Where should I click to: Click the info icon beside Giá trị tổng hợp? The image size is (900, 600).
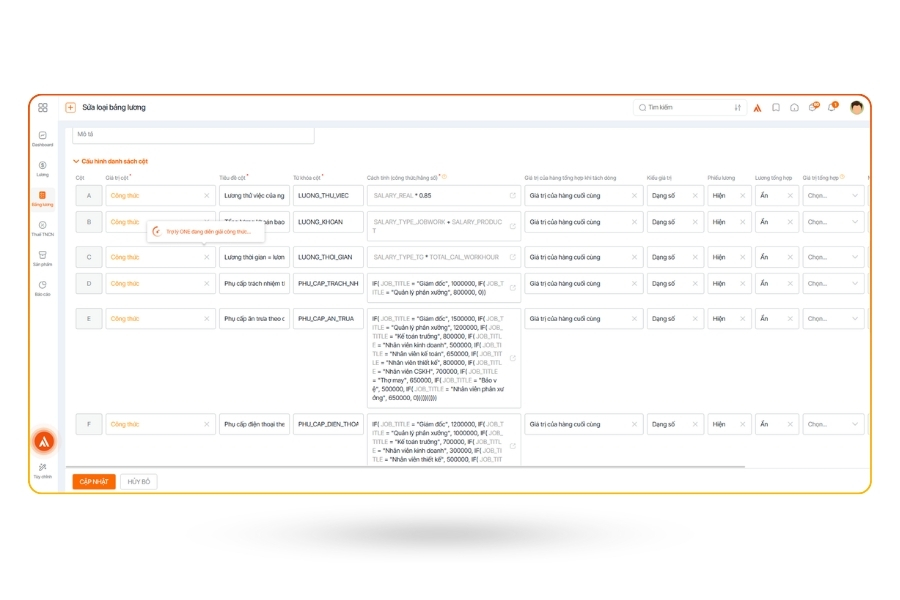coord(842,177)
